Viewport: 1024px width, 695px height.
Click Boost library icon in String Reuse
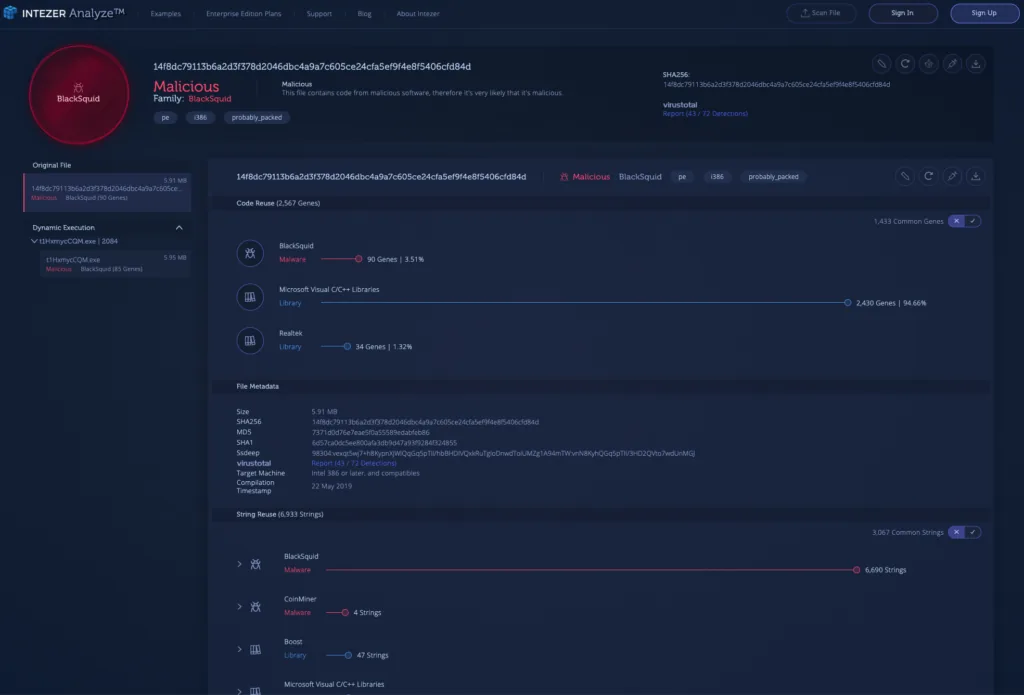[x=255, y=649]
